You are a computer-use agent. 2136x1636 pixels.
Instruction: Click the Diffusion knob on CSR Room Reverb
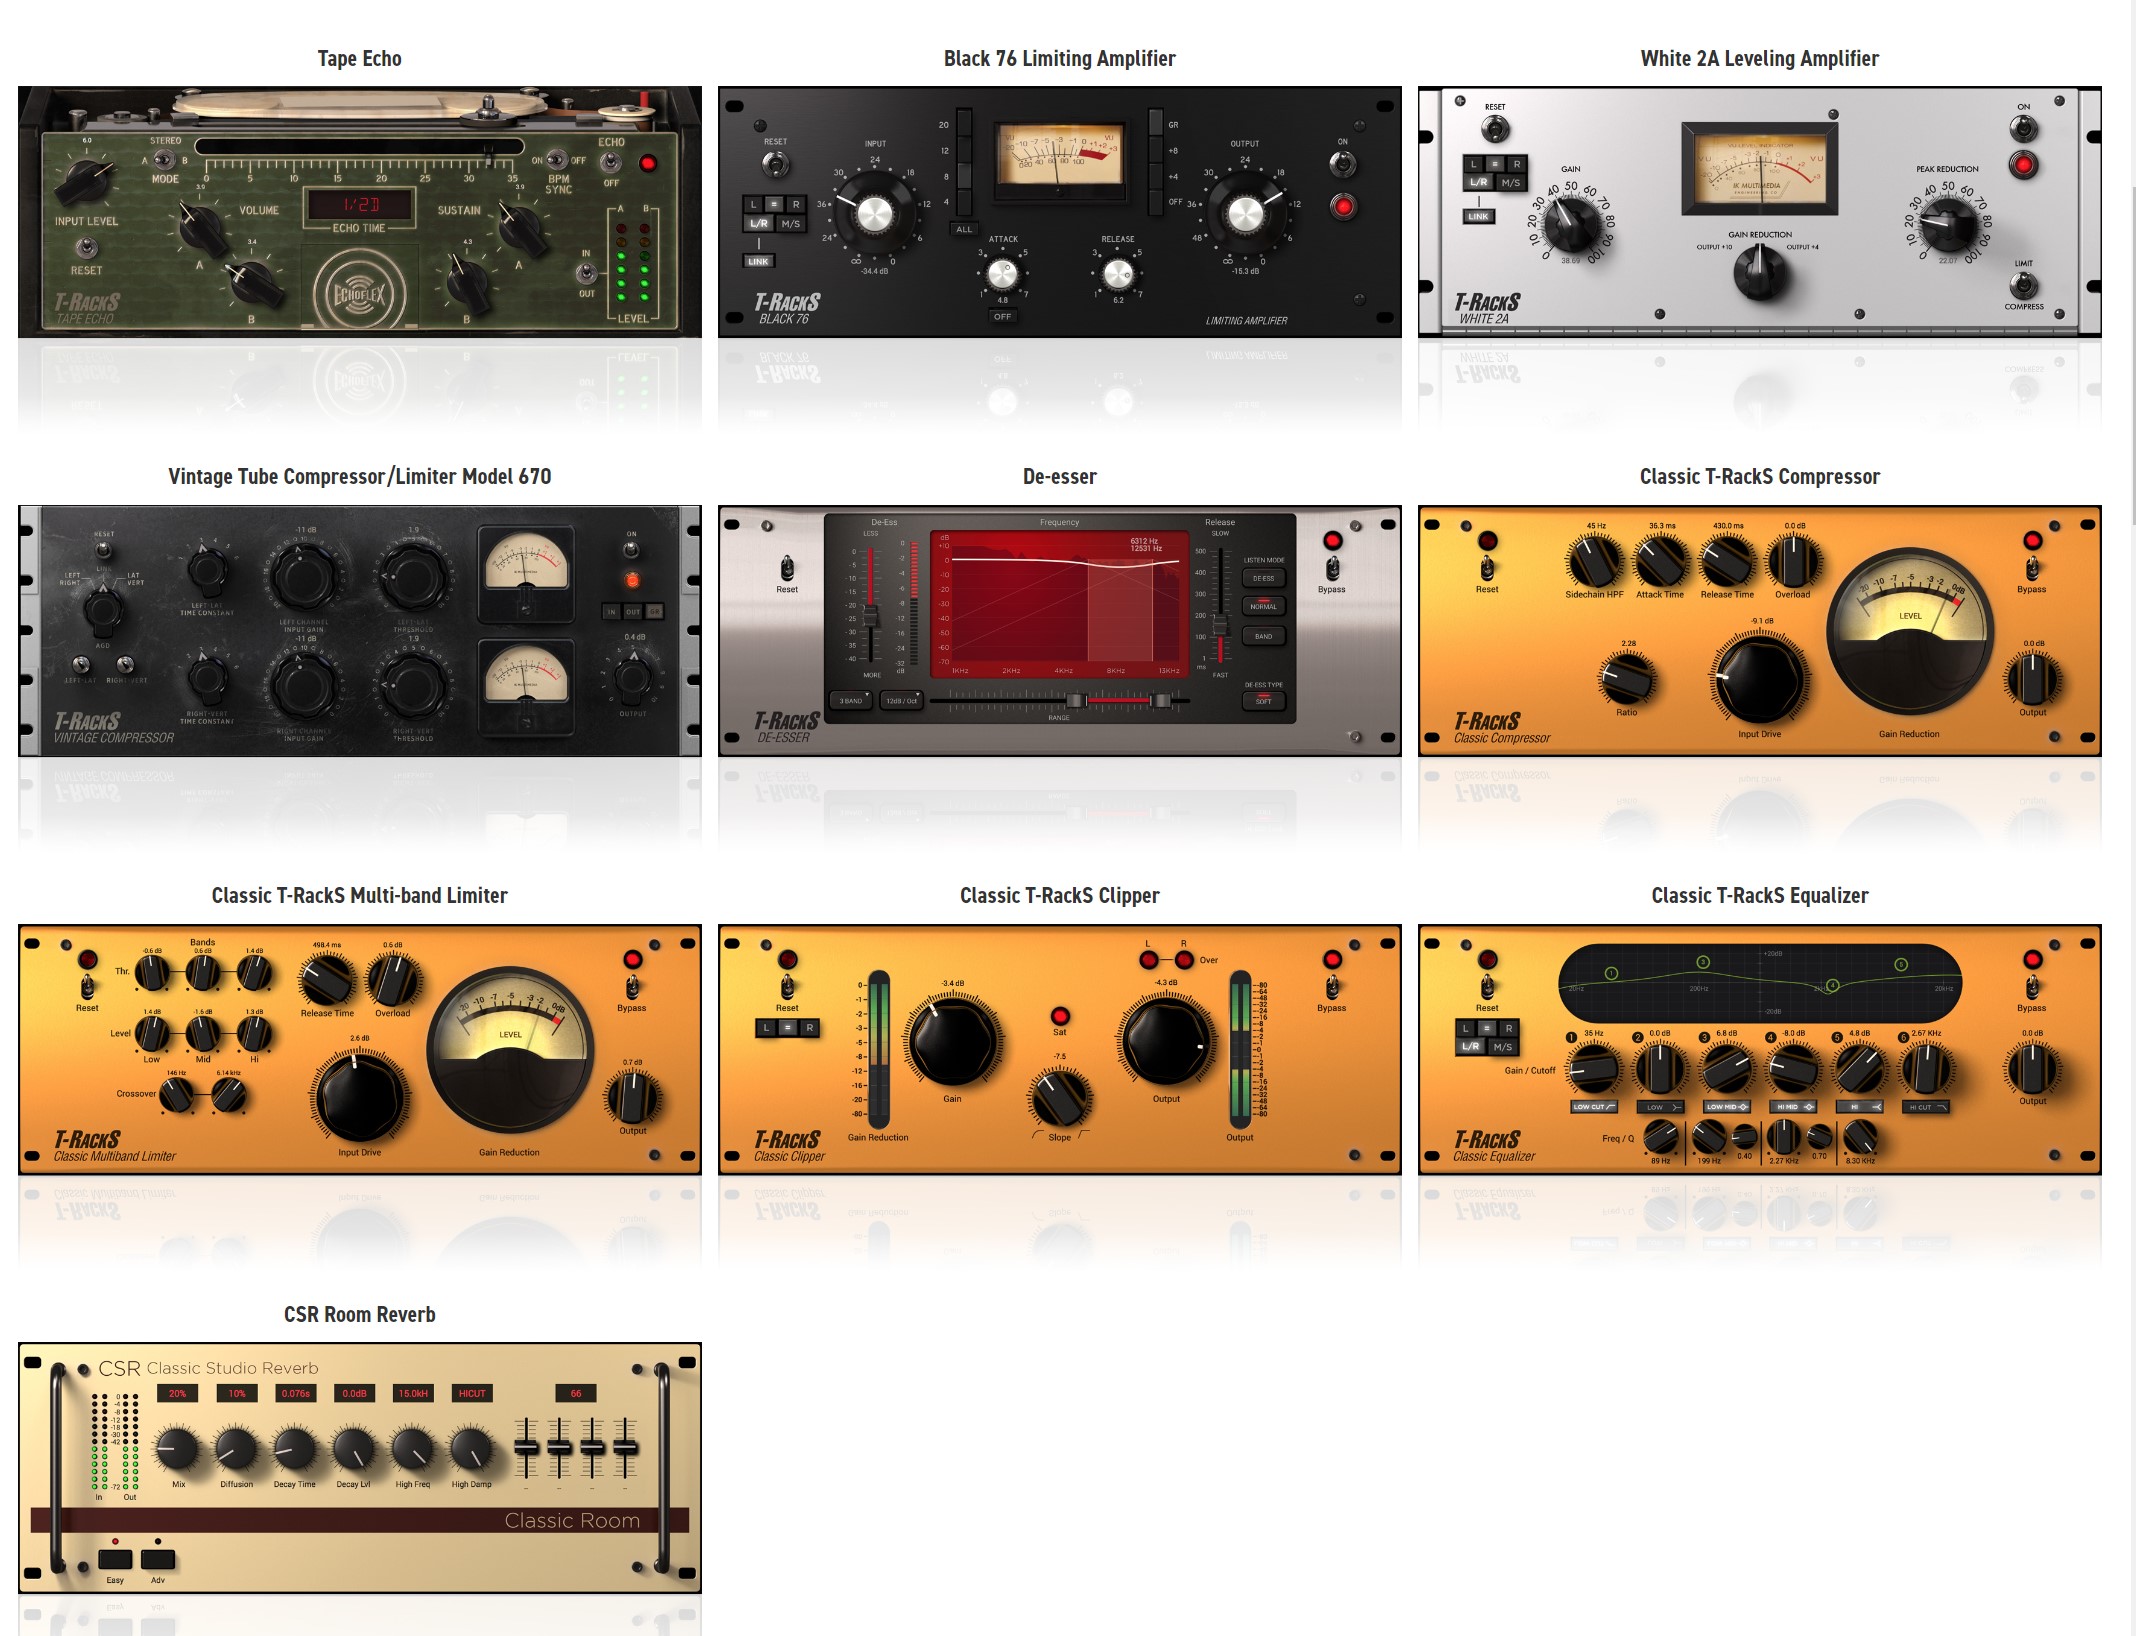click(x=236, y=1448)
